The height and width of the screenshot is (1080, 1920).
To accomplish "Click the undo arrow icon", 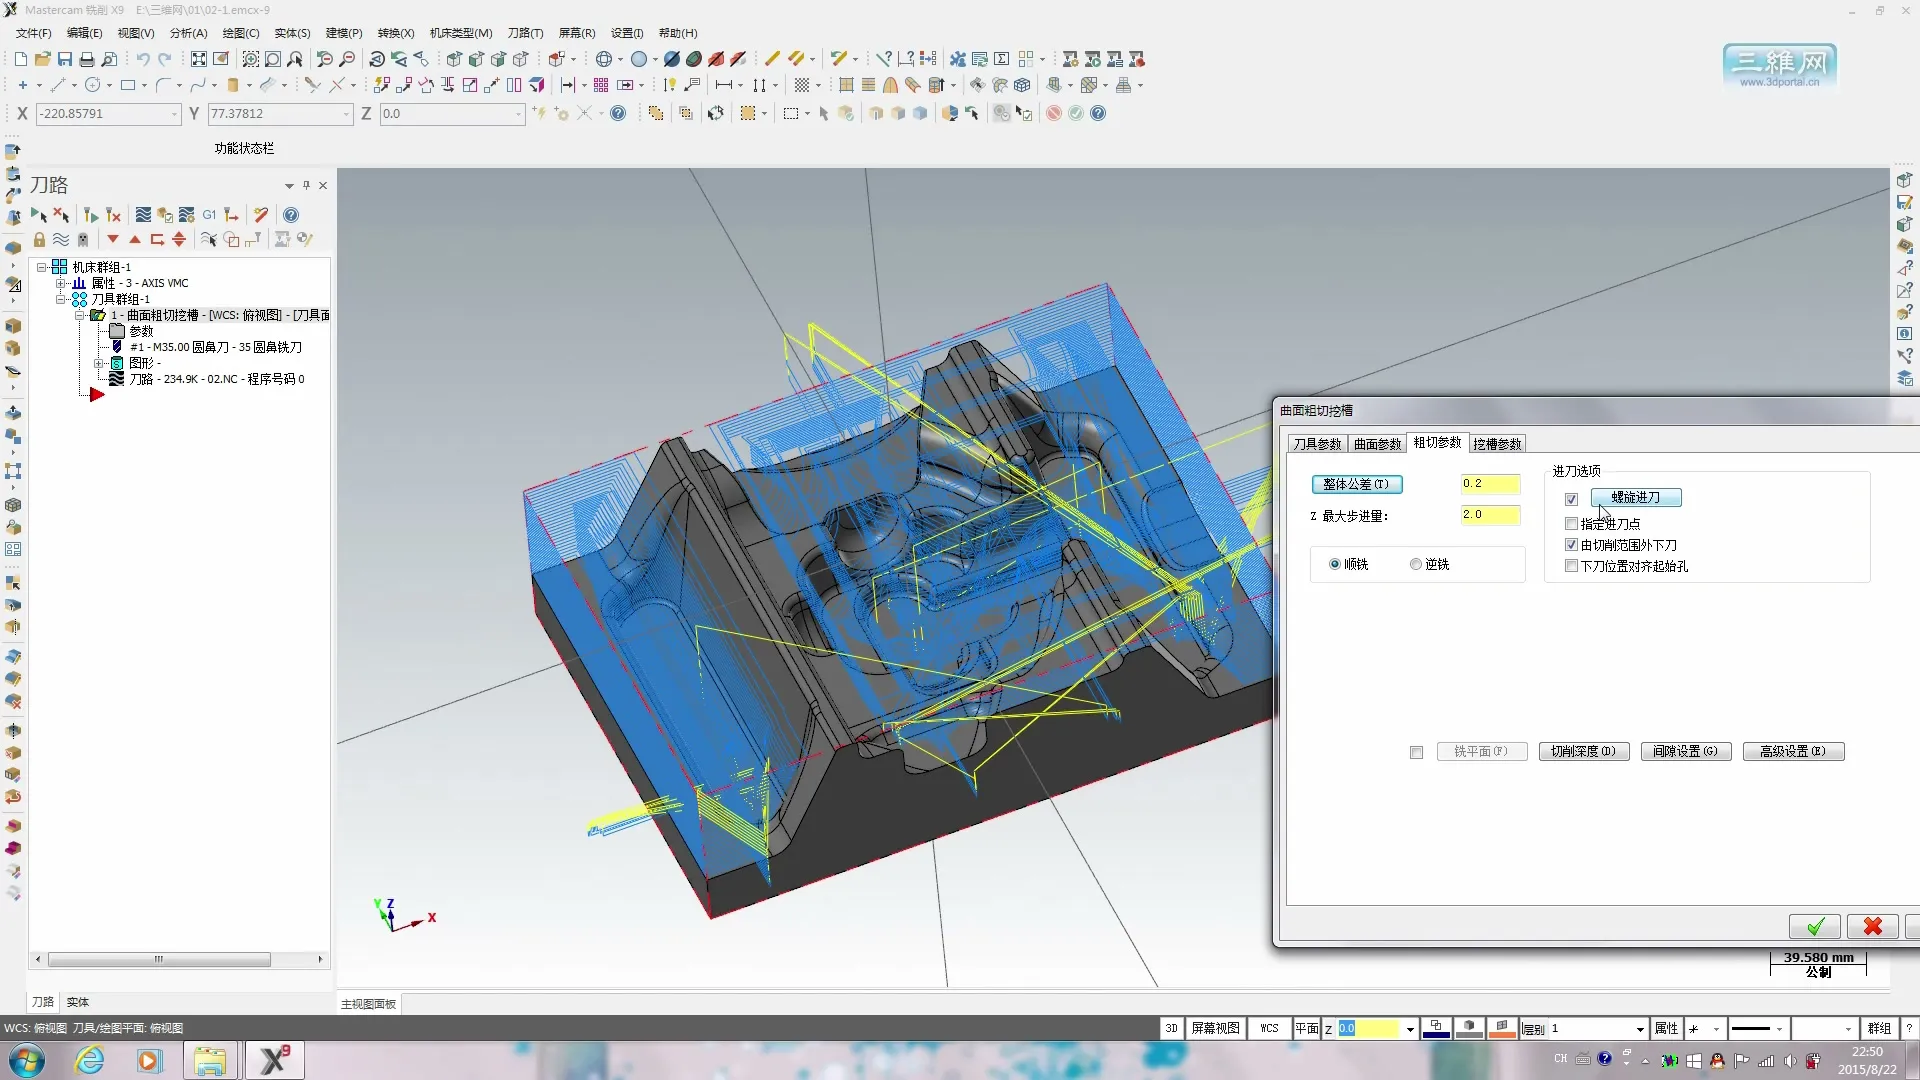I will [x=143, y=59].
